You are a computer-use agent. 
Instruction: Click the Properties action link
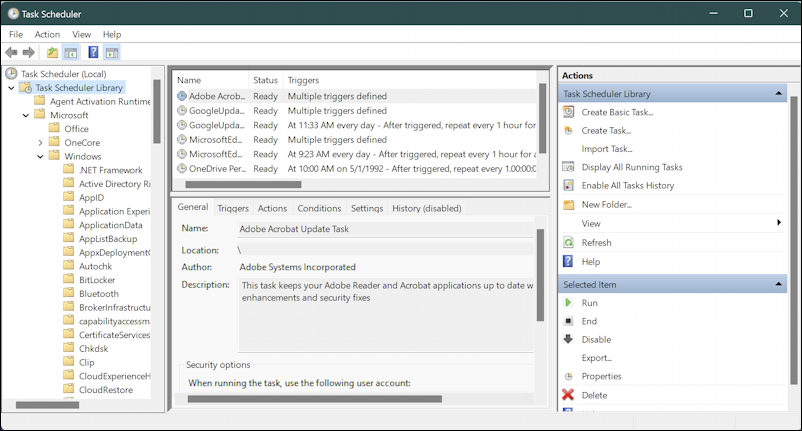point(601,376)
